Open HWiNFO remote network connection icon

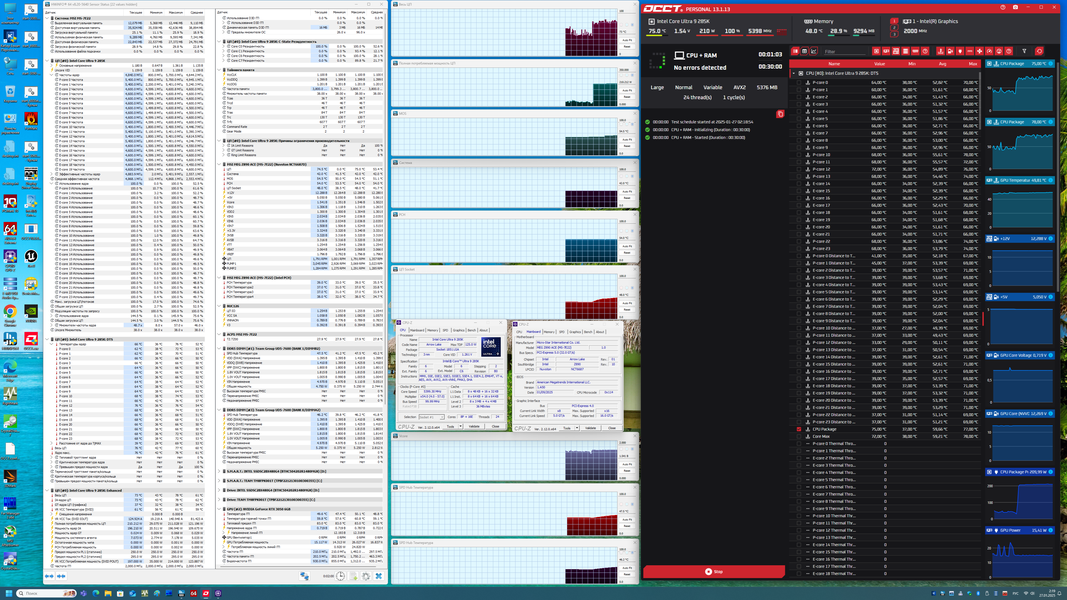click(x=304, y=576)
